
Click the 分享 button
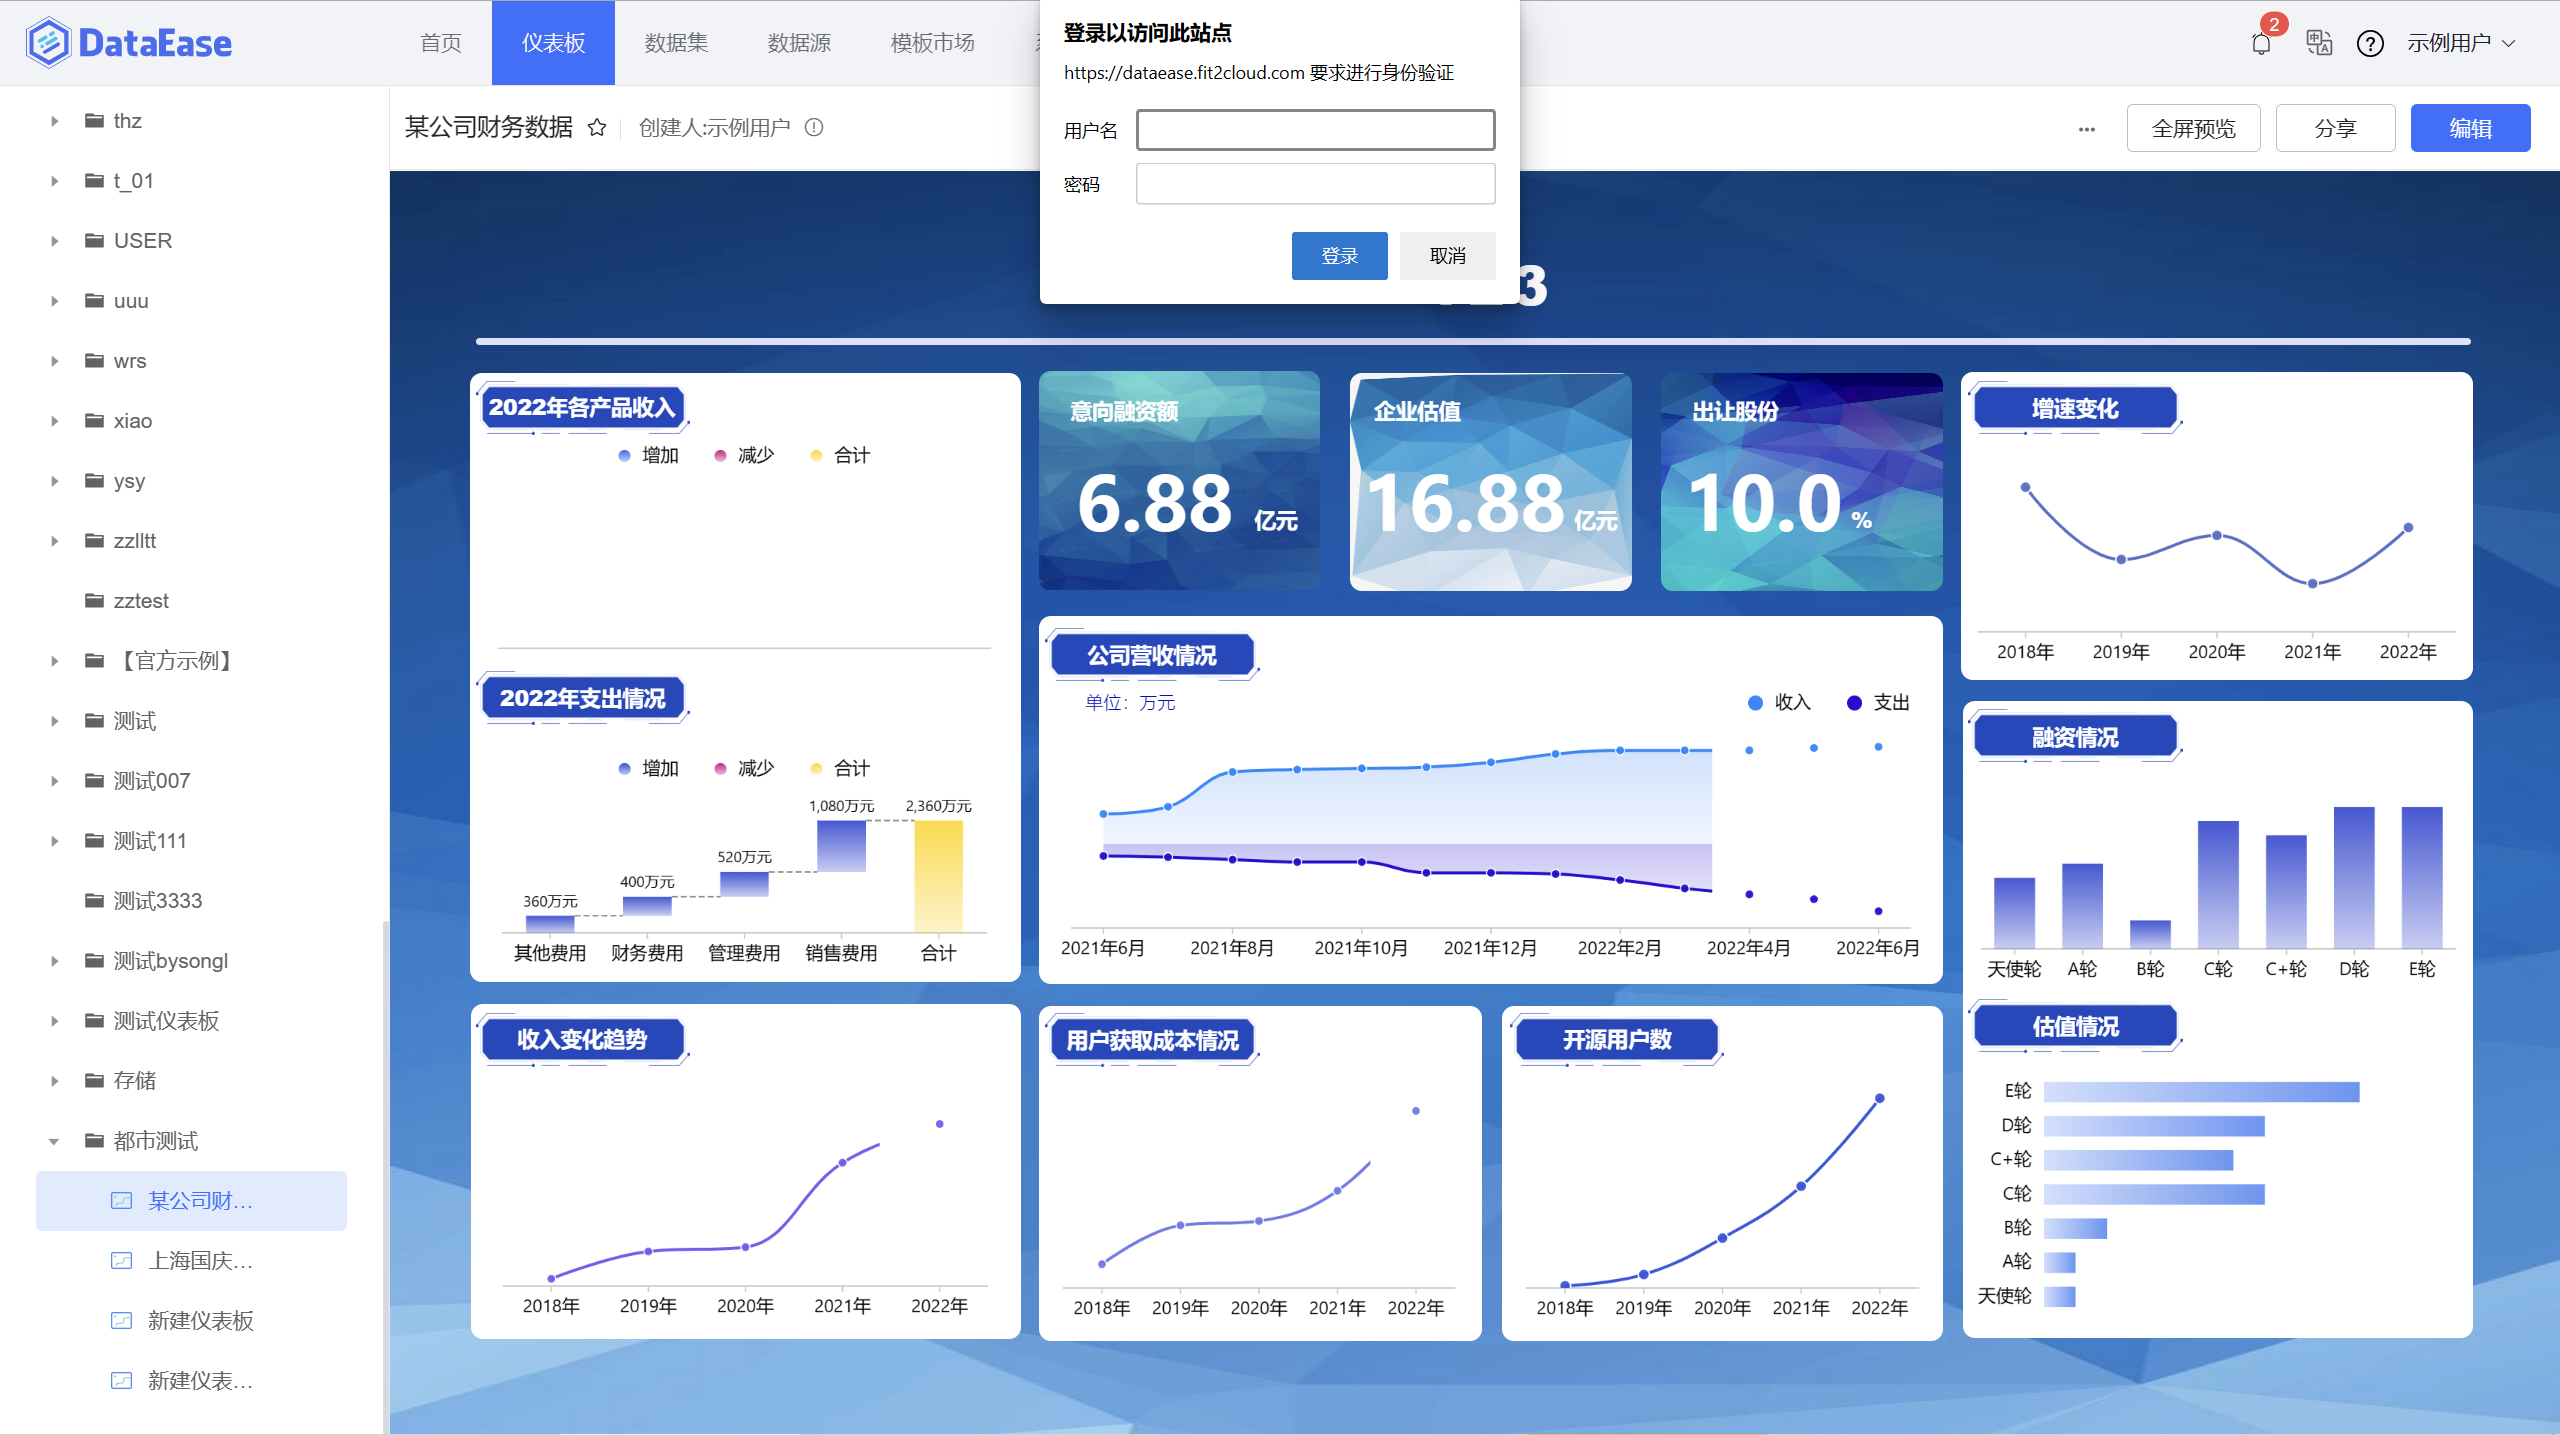[2335, 128]
